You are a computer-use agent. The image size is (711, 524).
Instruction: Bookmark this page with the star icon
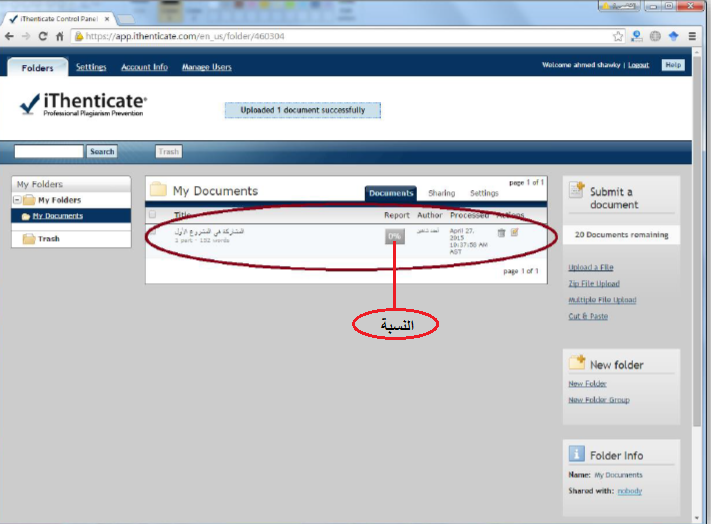[618, 36]
